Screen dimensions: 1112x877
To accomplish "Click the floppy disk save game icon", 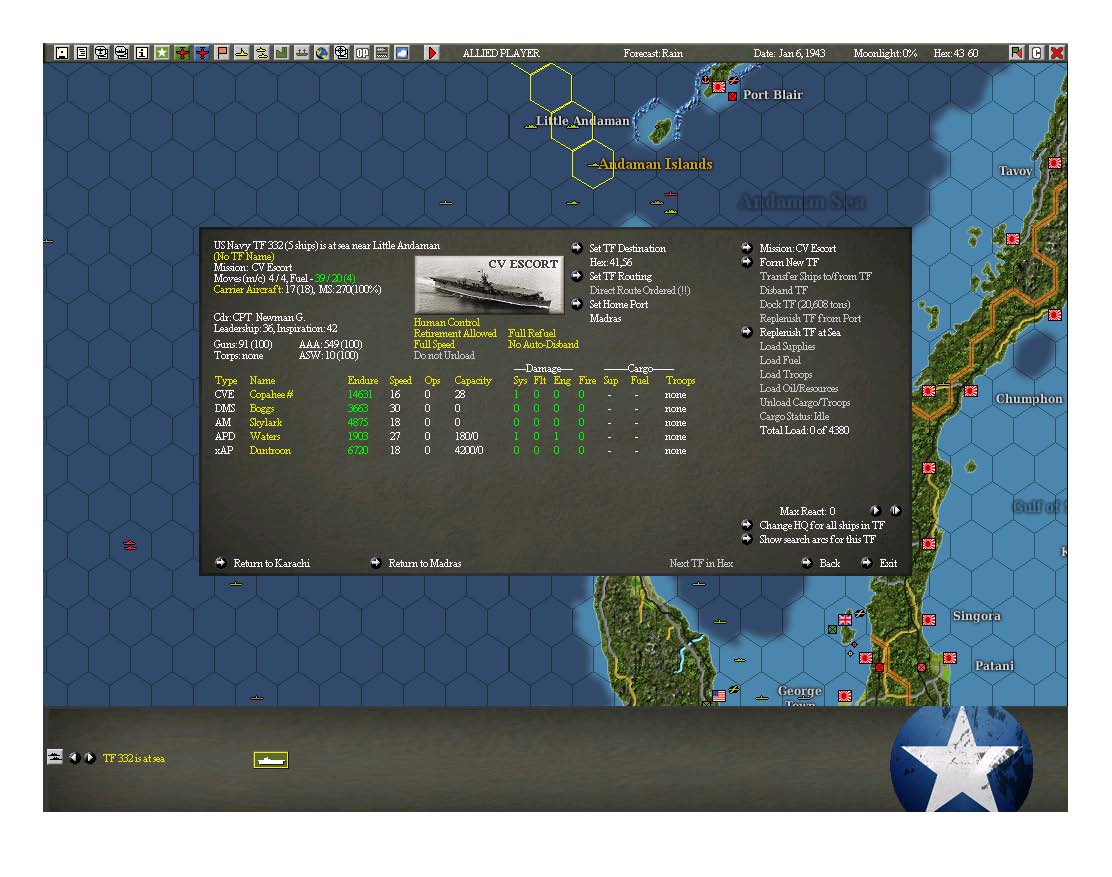I will pyautogui.click(x=62, y=53).
